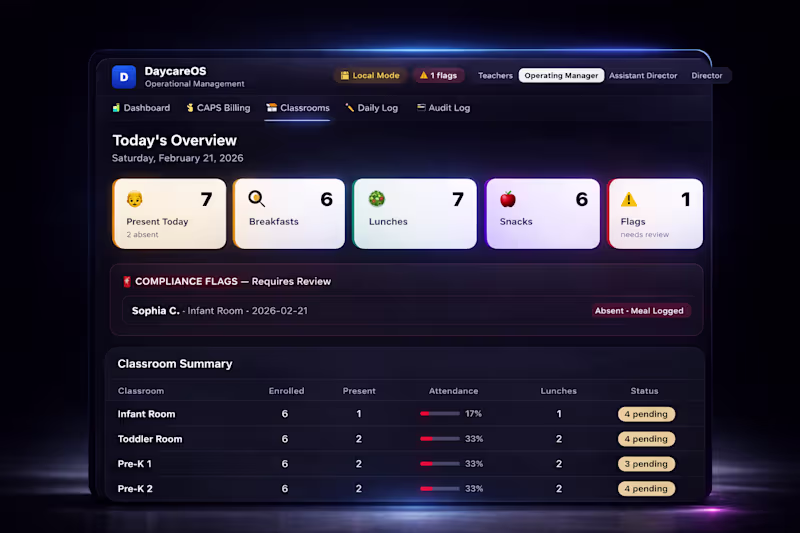Viewport: 800px width, 533px height.
Task: Click the Local Mode calendar icon
Action: [345, 75]
